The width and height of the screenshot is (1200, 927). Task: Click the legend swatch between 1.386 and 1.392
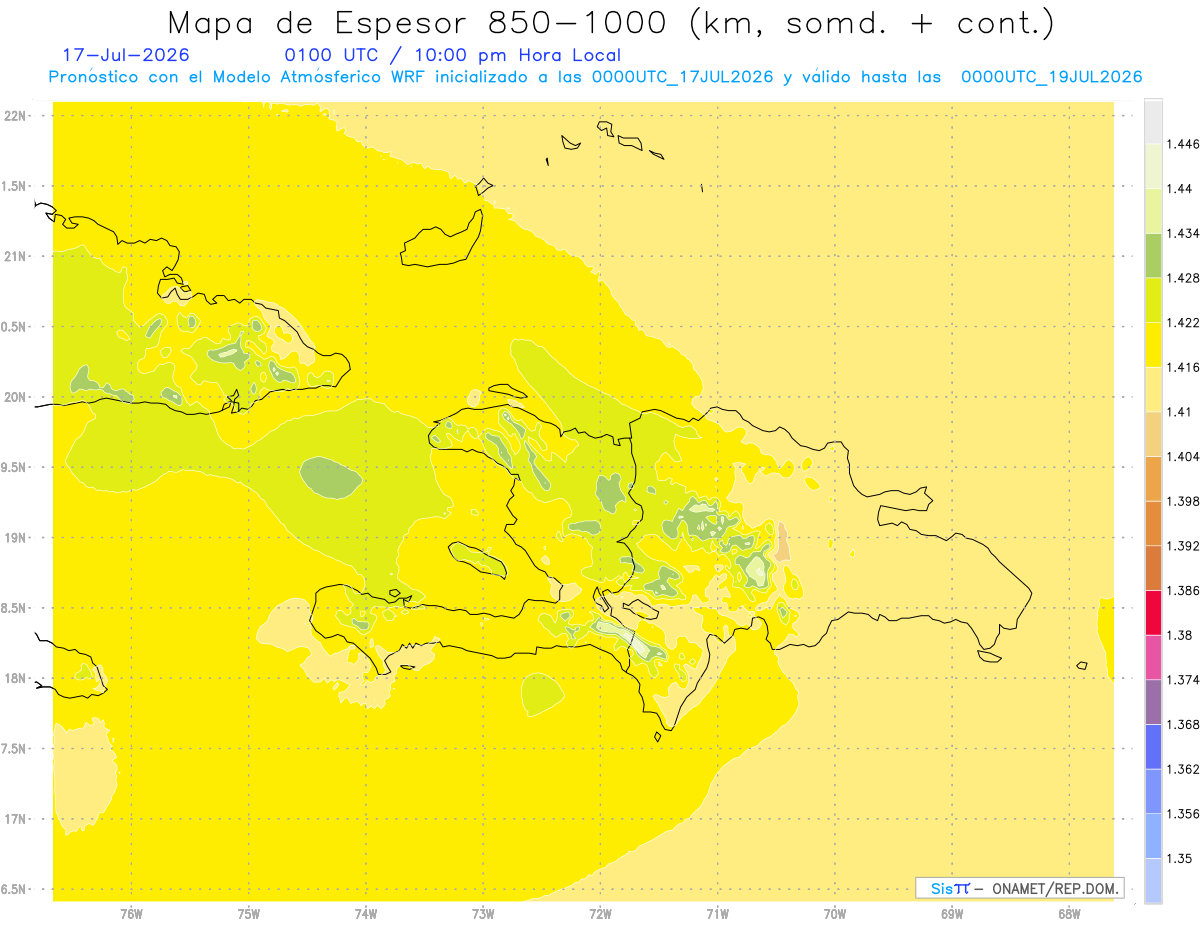(x=1153, y=568)
